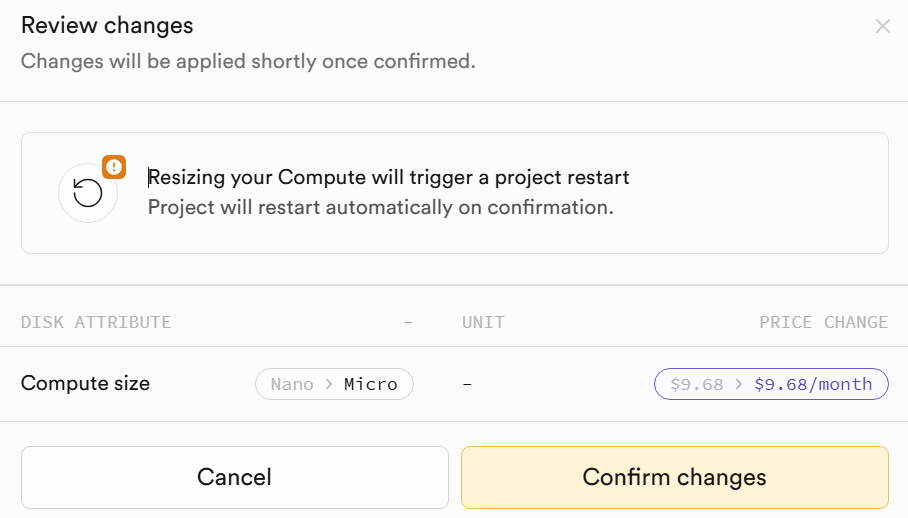The height and width of the screenshot is (518, 908).
Task: Click the Review changes title
Action: (x=107, y=26)
